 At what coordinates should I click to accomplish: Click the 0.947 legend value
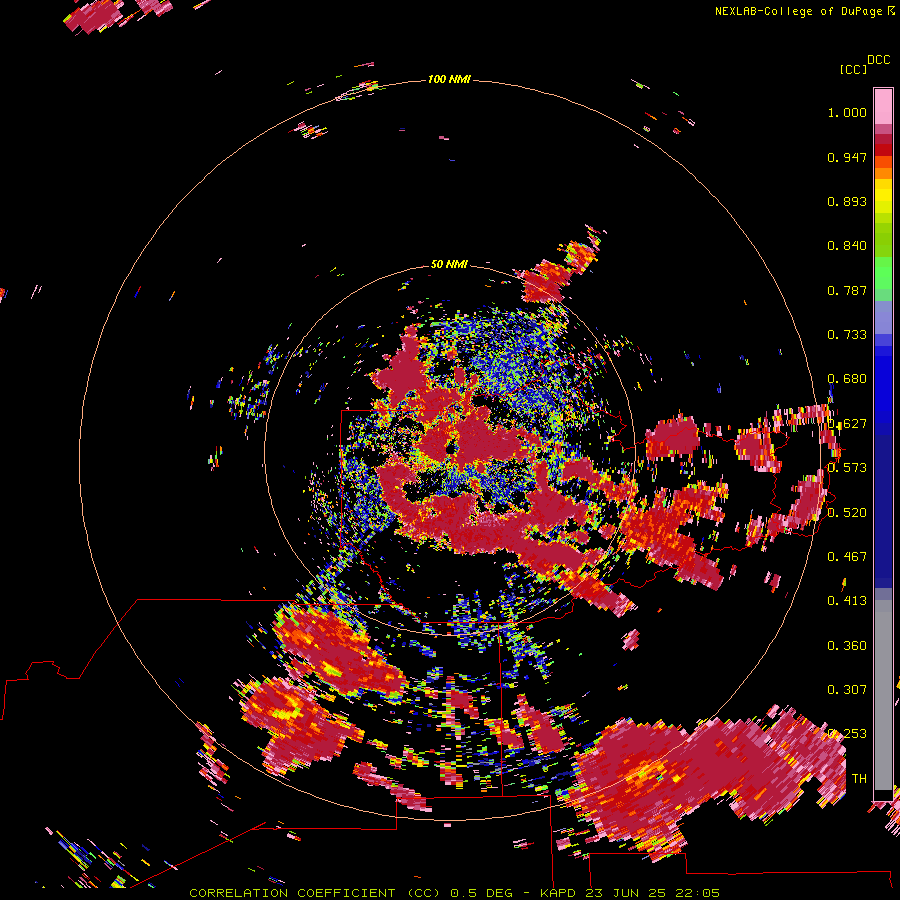click(847, 157)
